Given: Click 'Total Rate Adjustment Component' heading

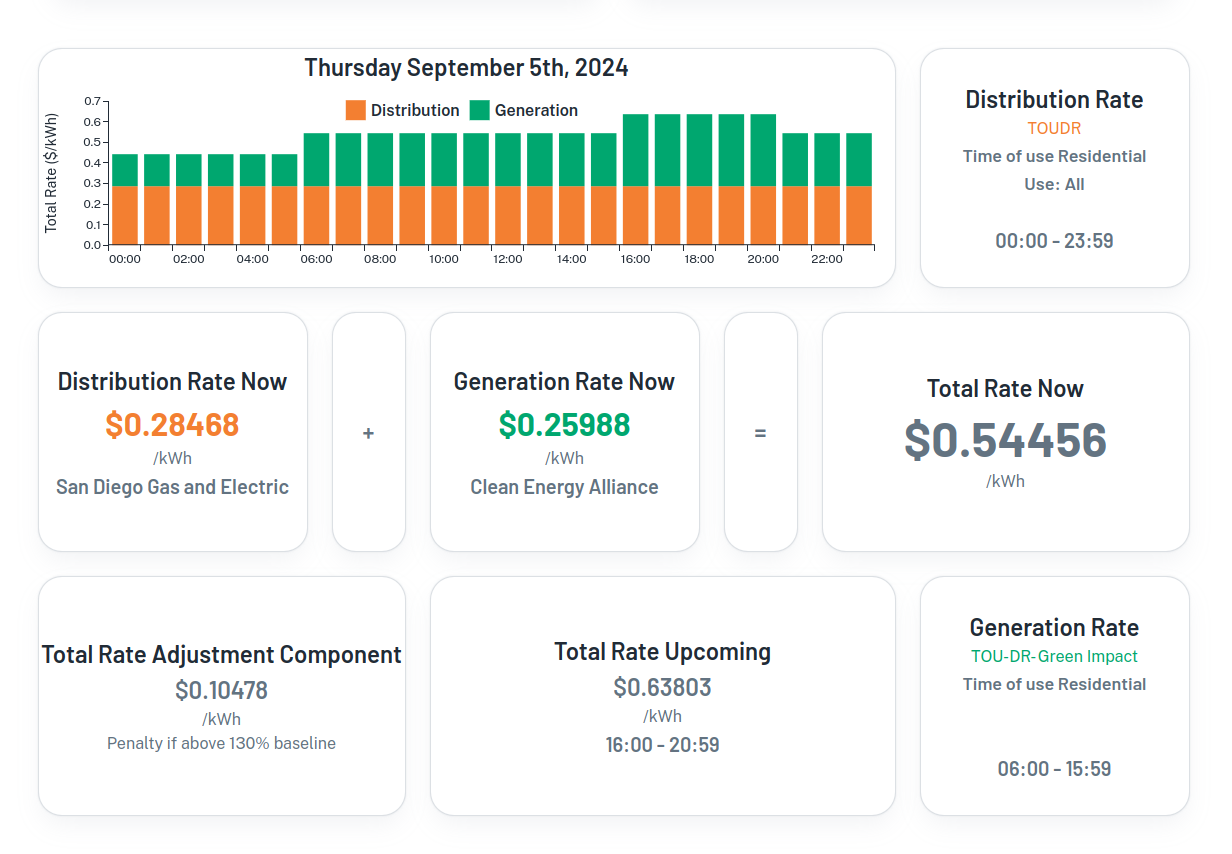Looking at the screenshot, I should click(x=222, y=654).
